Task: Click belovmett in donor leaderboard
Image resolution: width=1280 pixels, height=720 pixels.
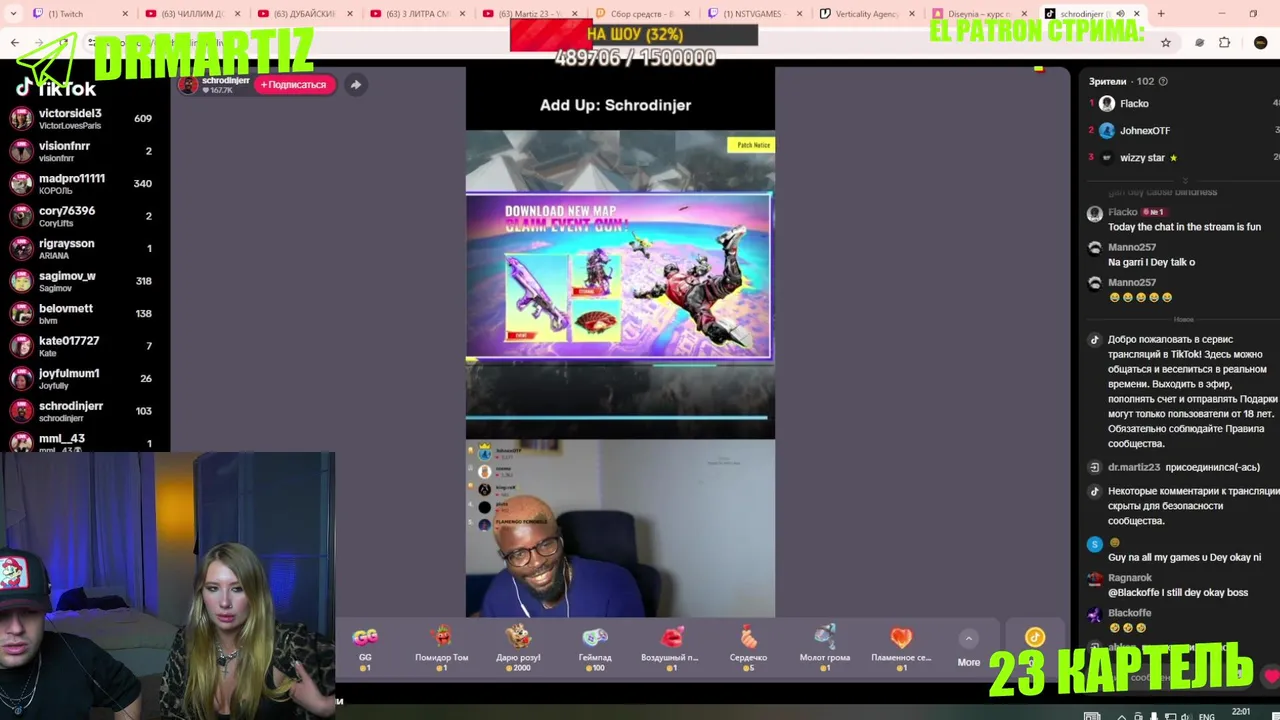Action: click(80, 314)
